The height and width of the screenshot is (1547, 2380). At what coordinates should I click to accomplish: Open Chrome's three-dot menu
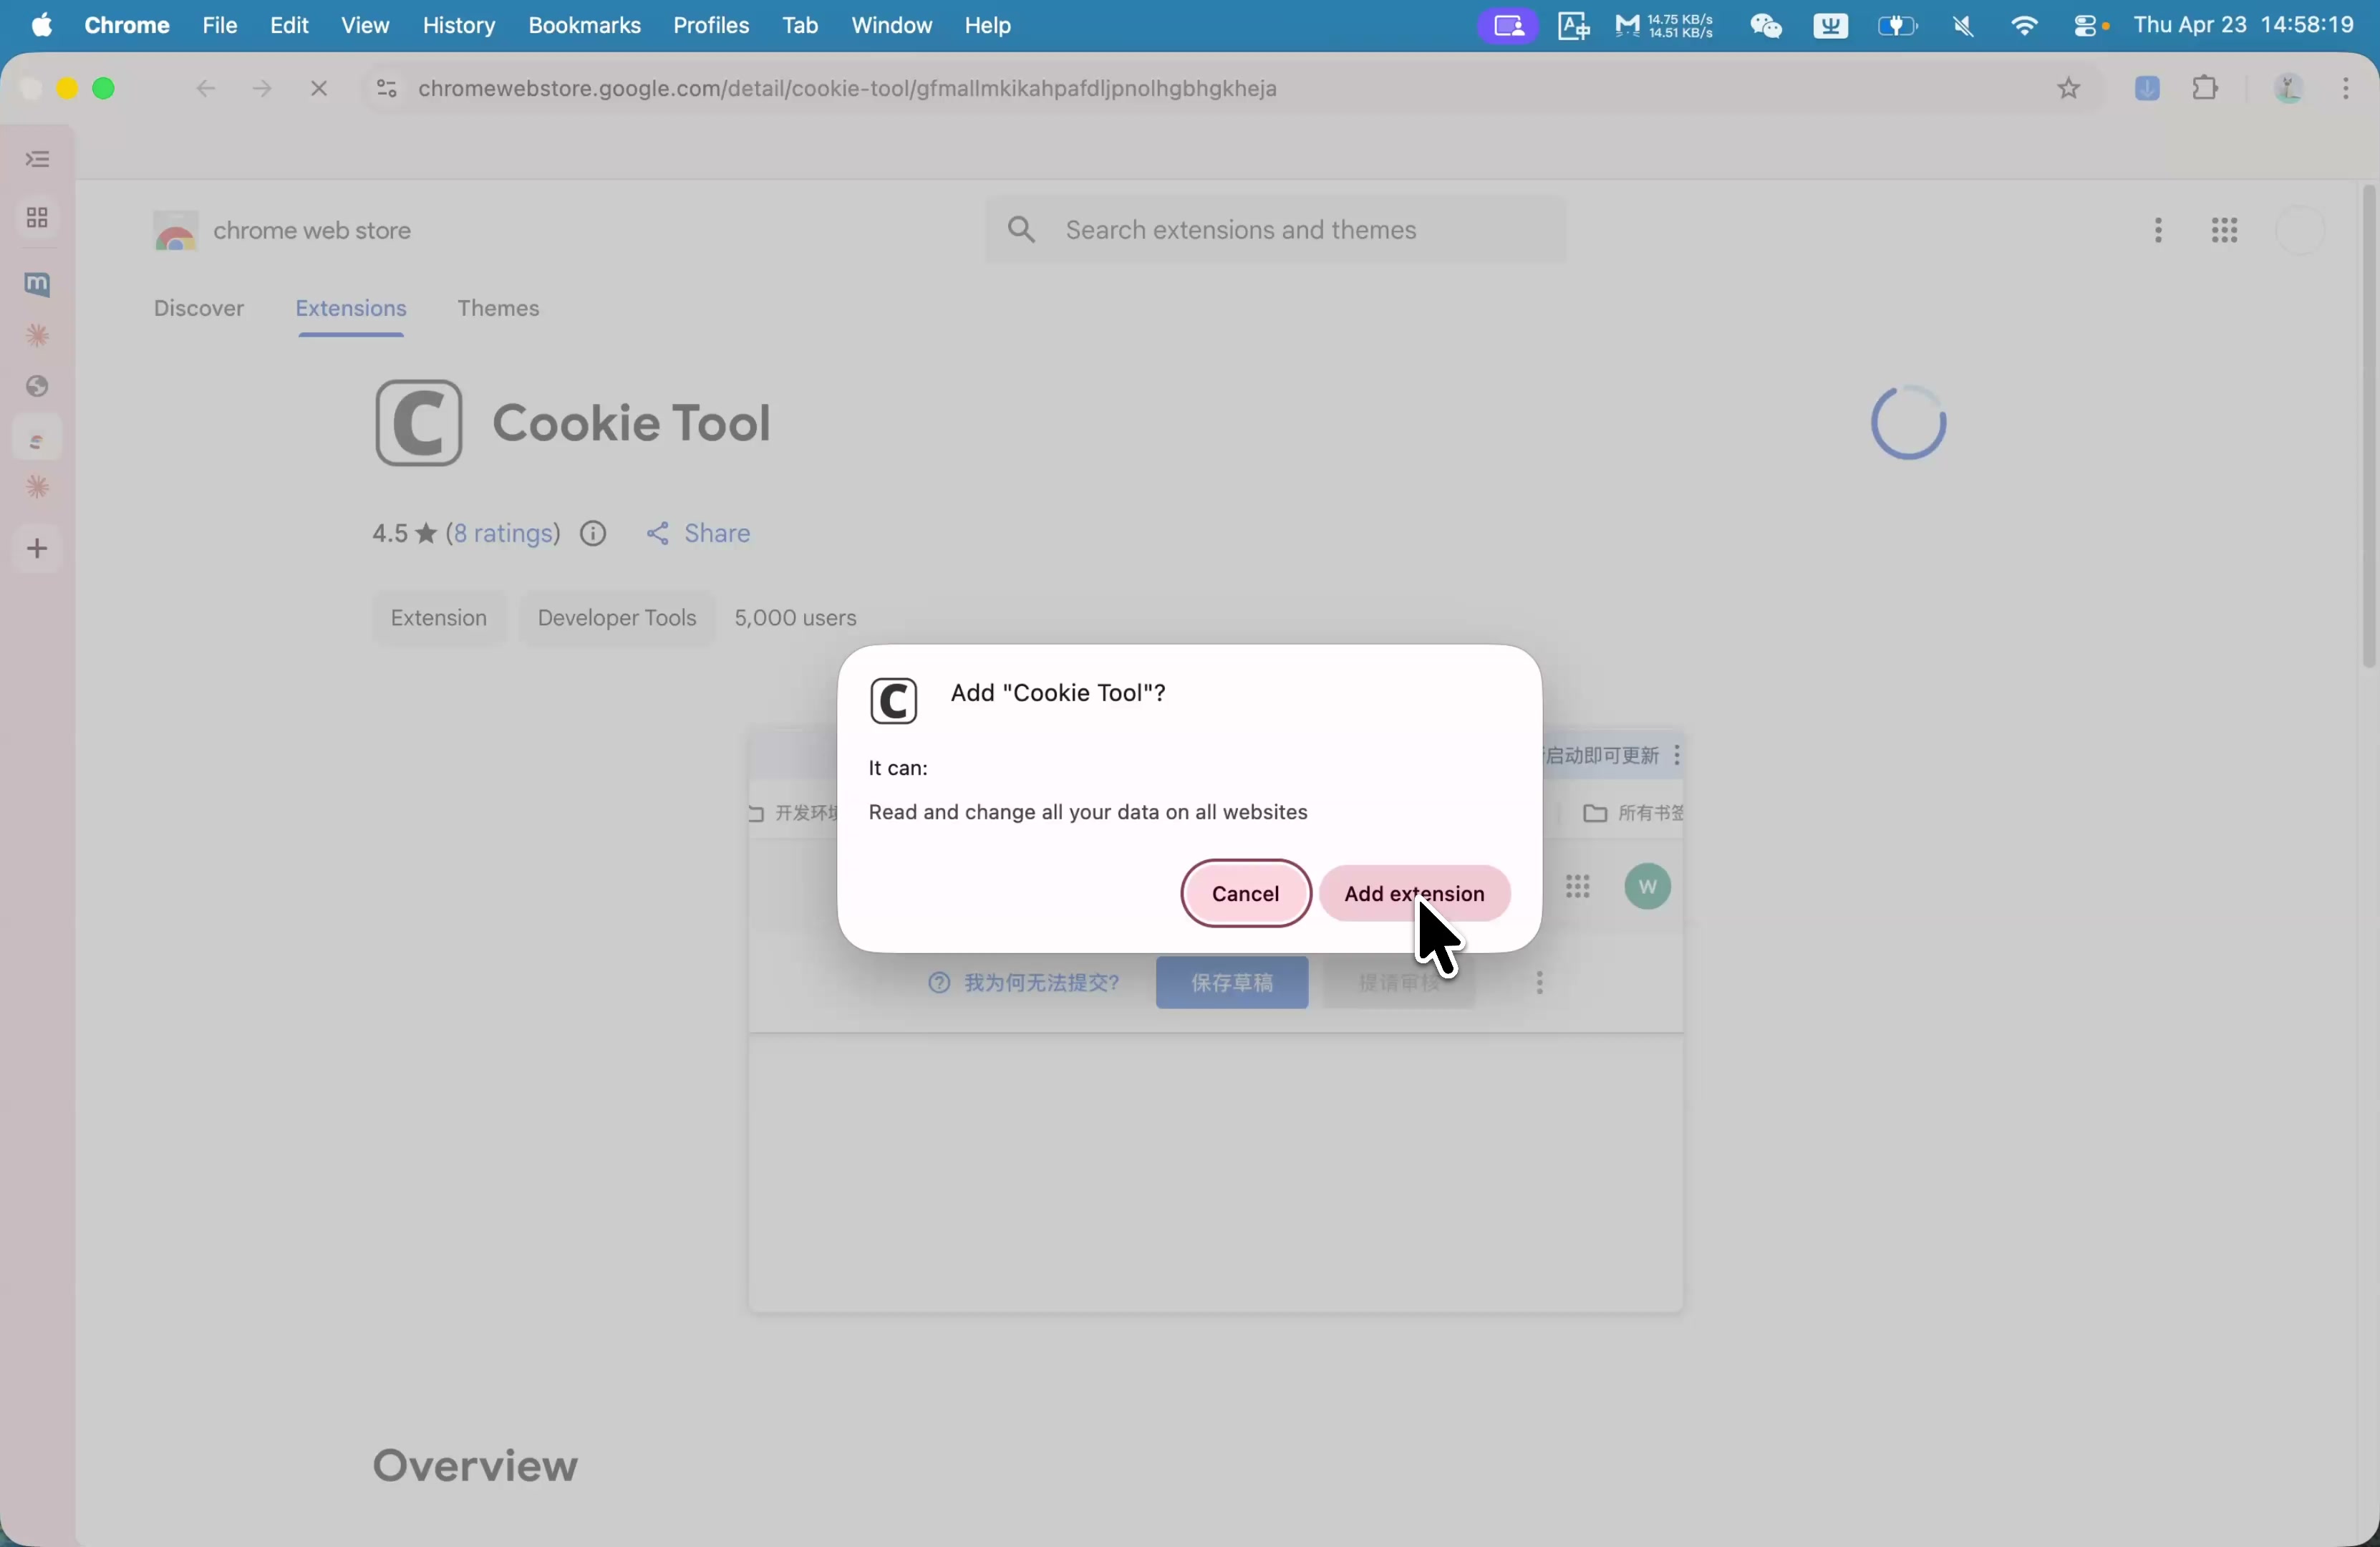2346,90
